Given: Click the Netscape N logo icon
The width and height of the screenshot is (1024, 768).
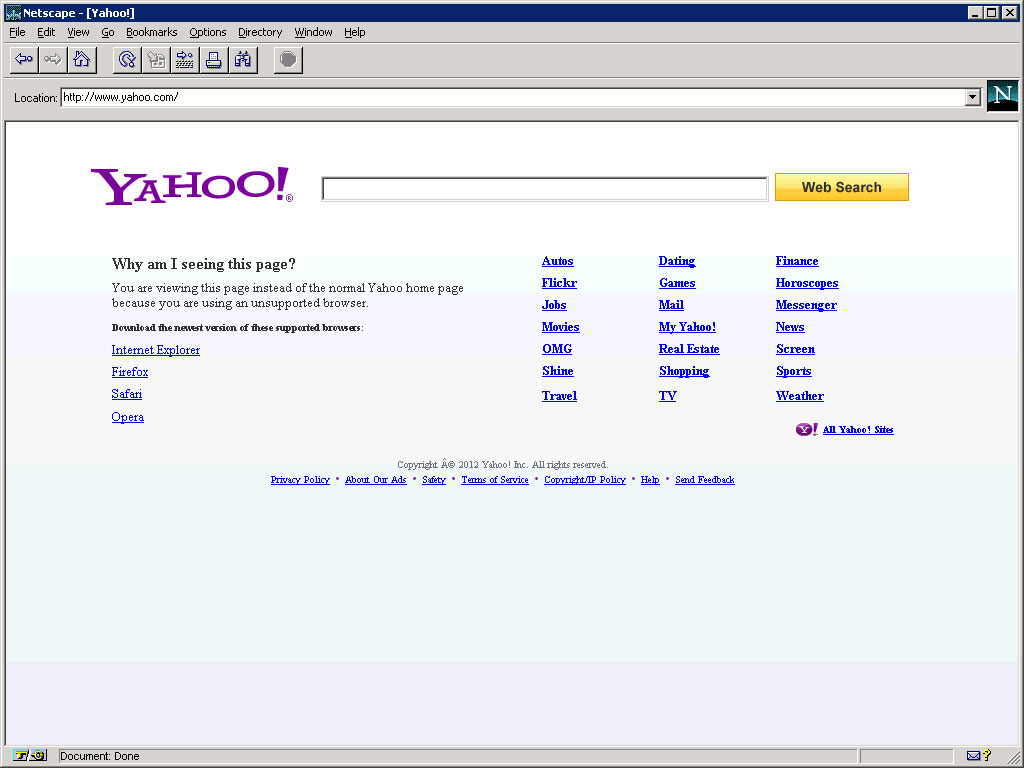Looking at the screenshot, I should 1002,96.
